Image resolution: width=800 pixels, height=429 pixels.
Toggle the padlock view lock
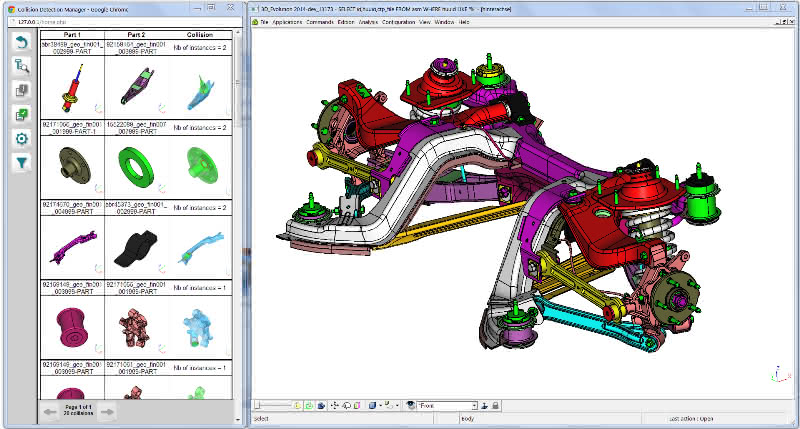point(495,406)
